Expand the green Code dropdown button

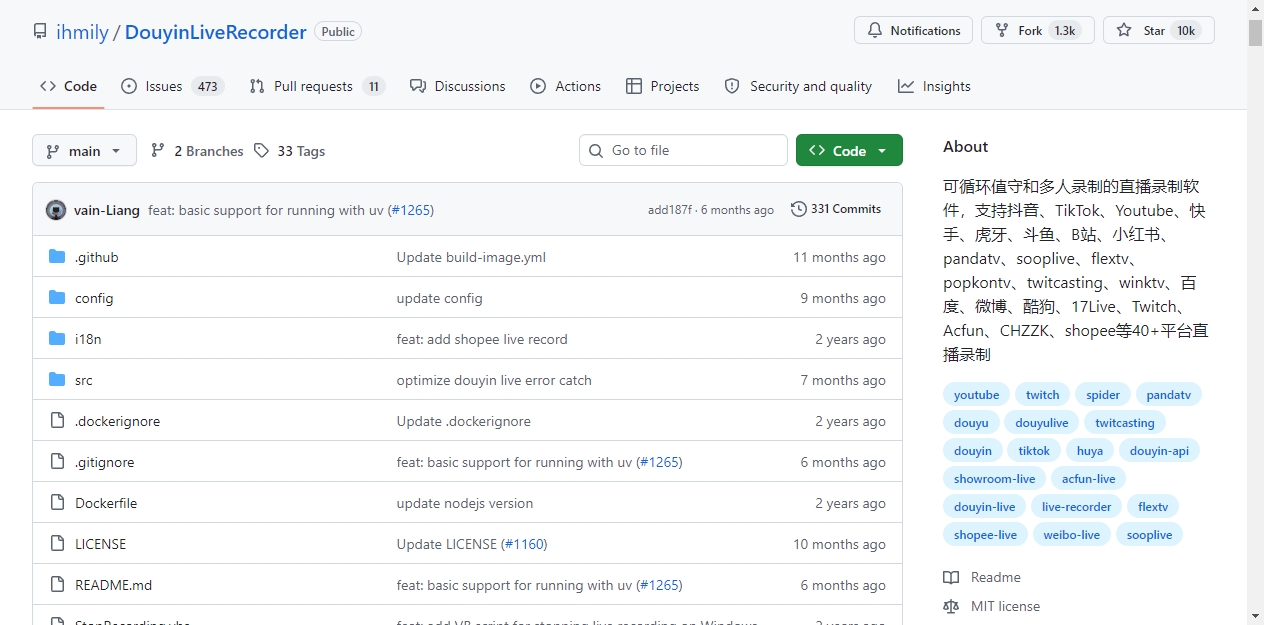[x=849, y=150]
